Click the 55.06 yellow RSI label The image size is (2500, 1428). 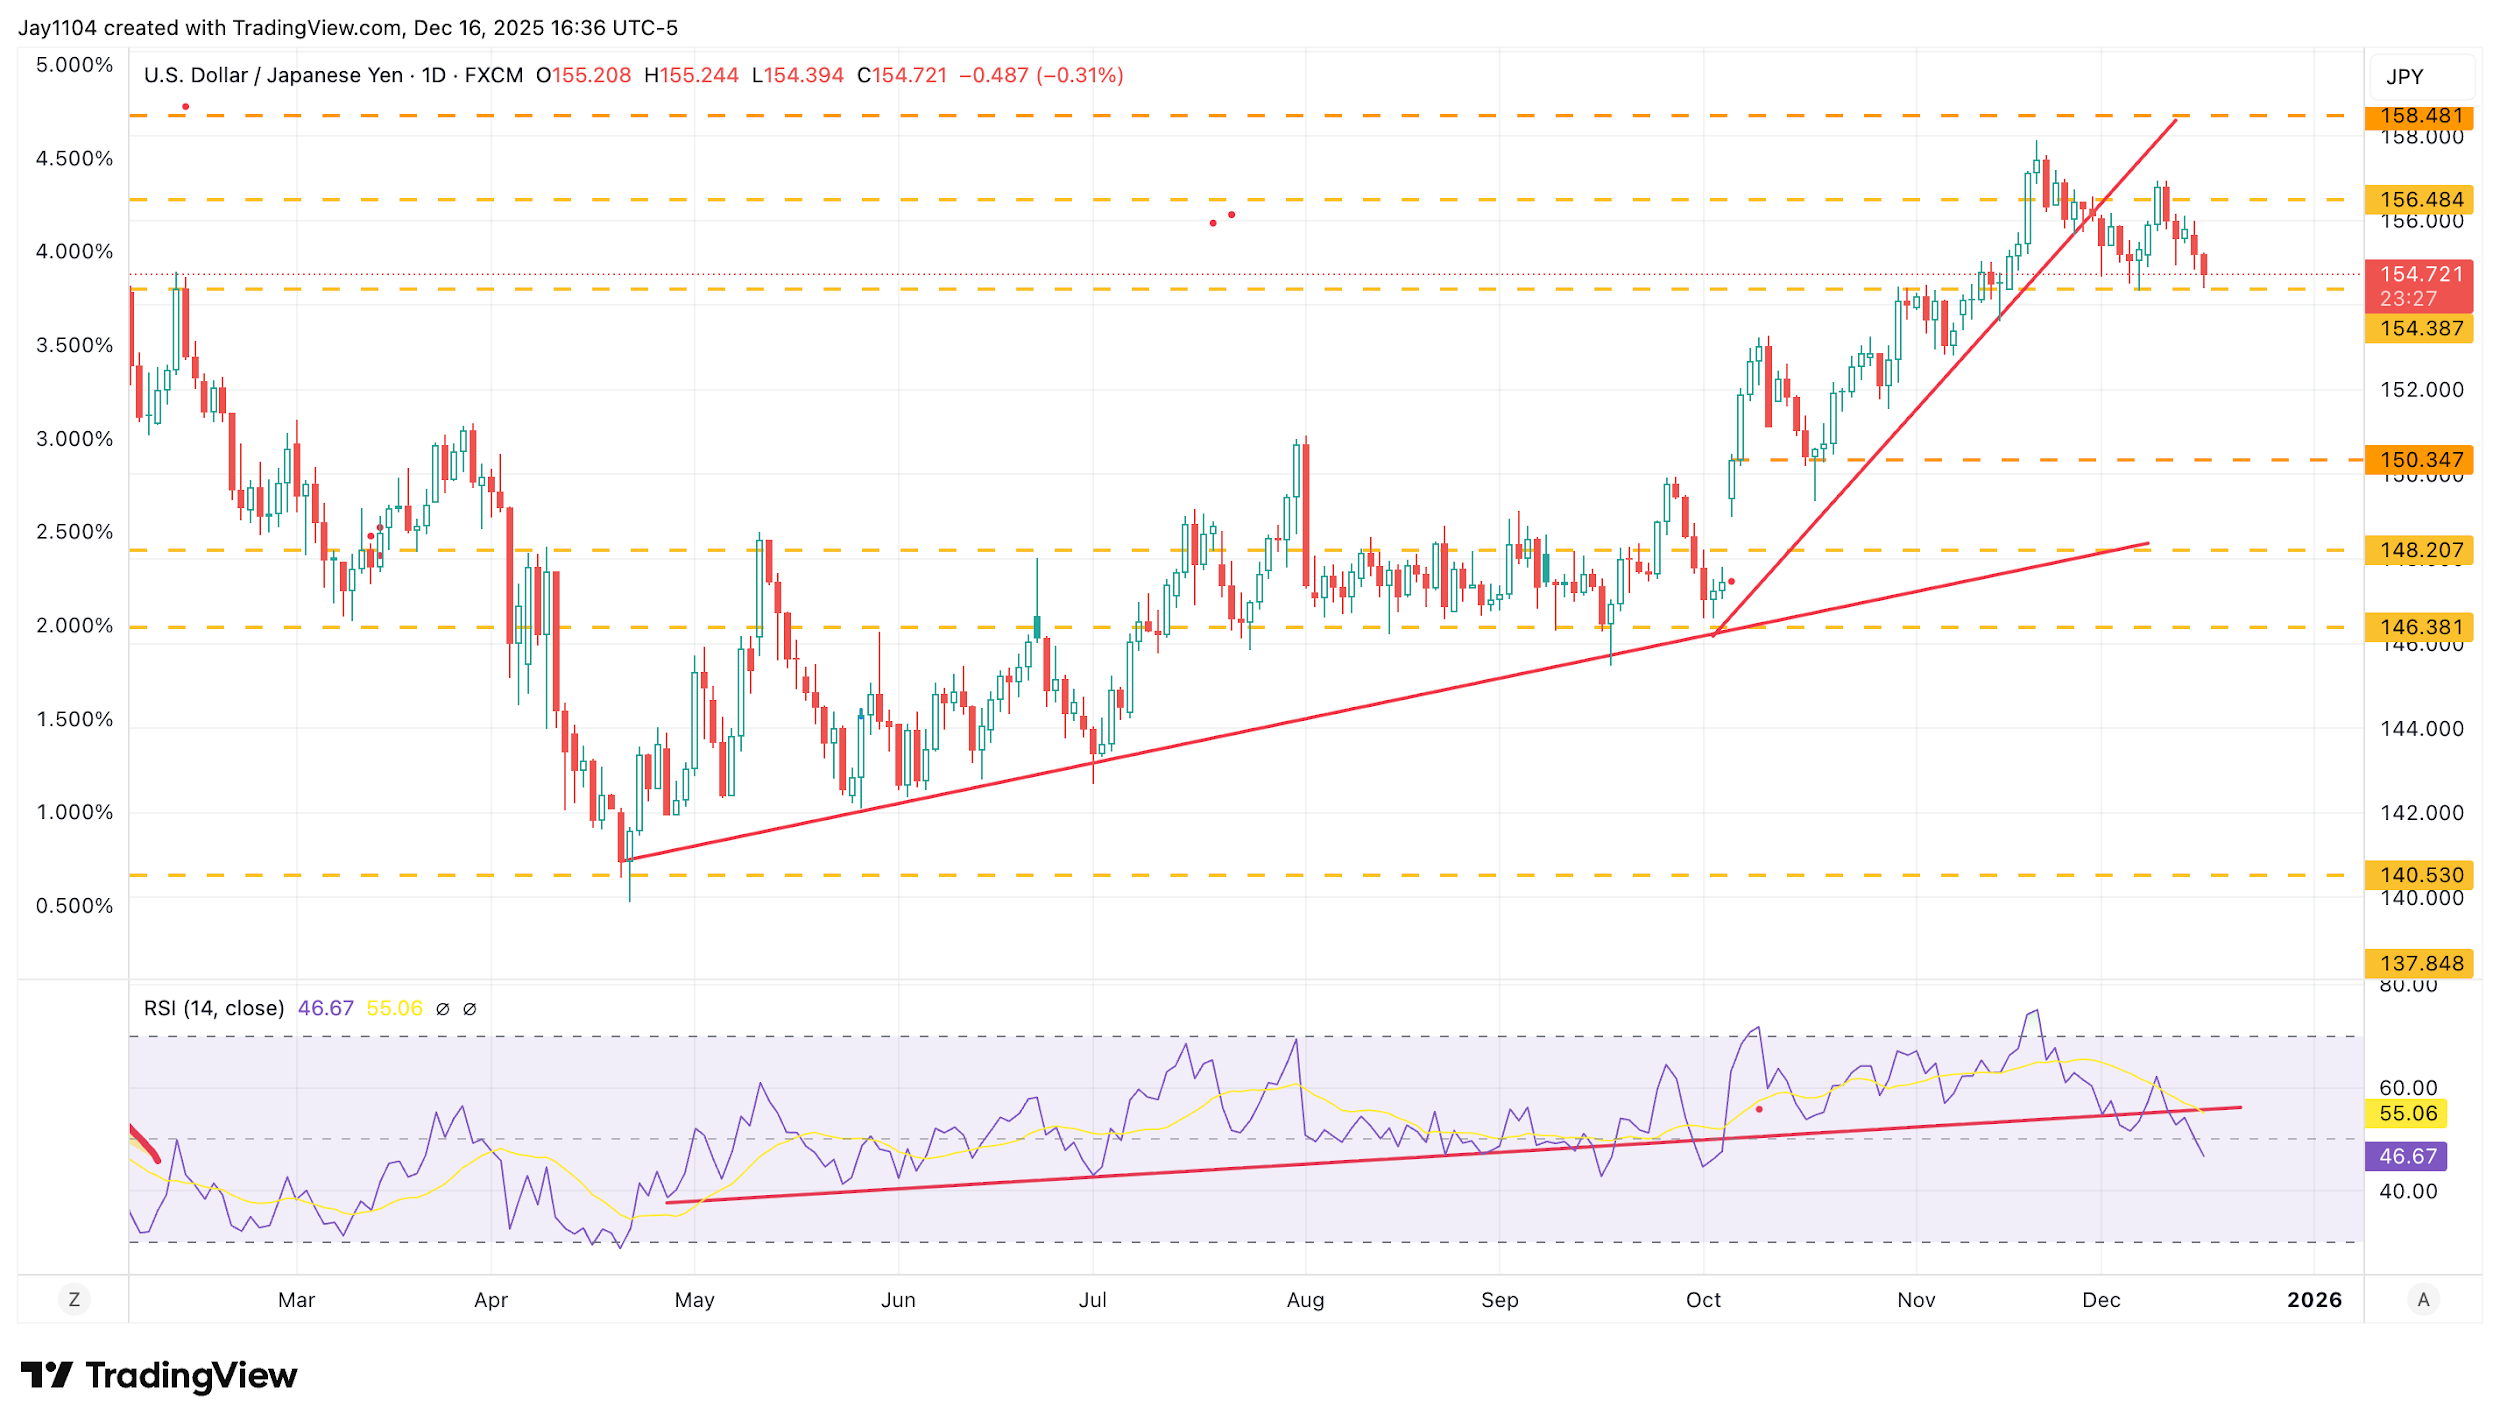tap(2407, 1114)
